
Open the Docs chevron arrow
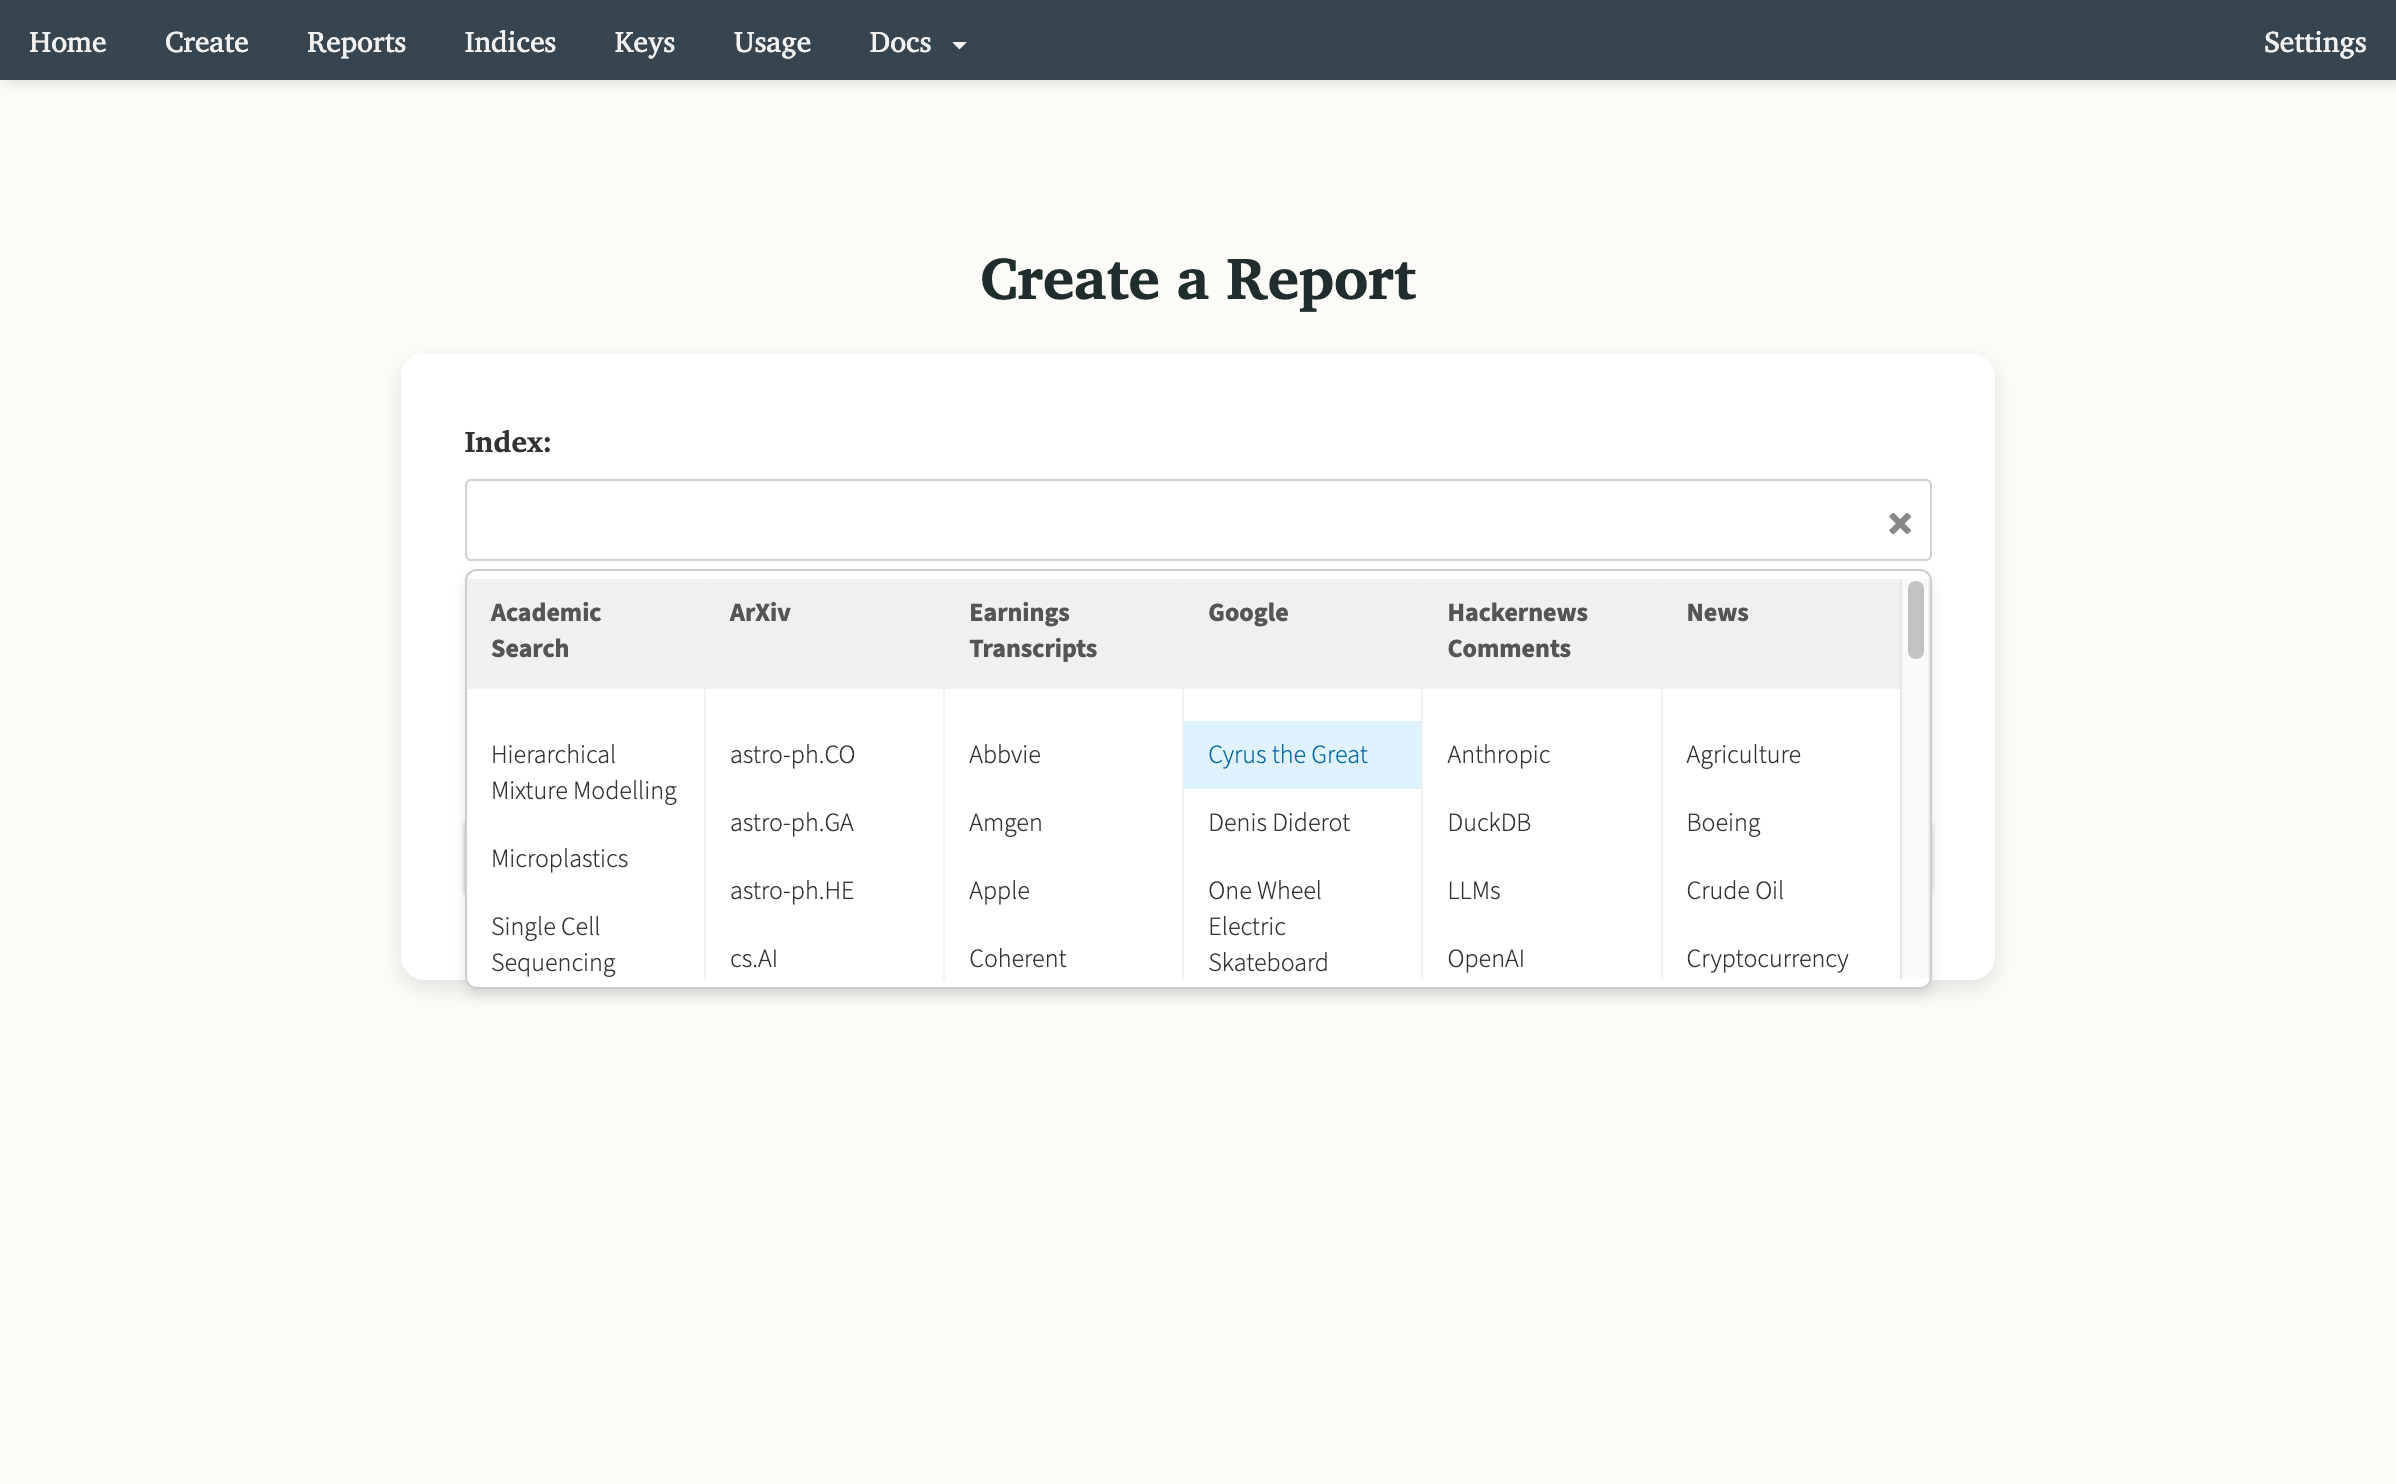tap(959, 45)
